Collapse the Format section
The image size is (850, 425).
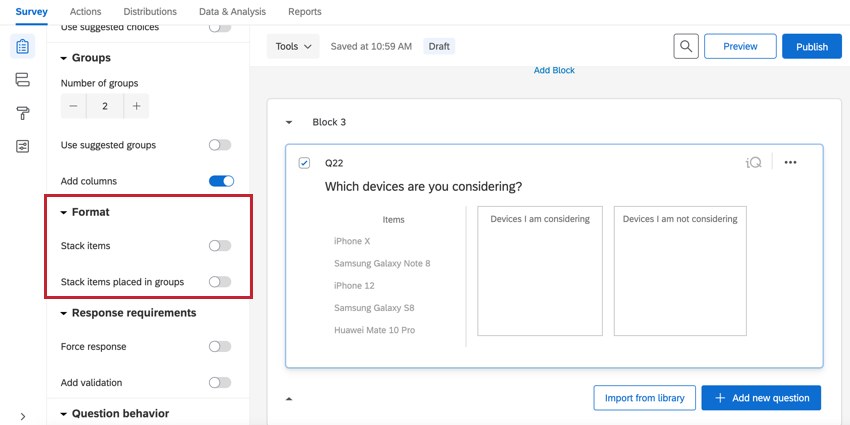(65, 213)
